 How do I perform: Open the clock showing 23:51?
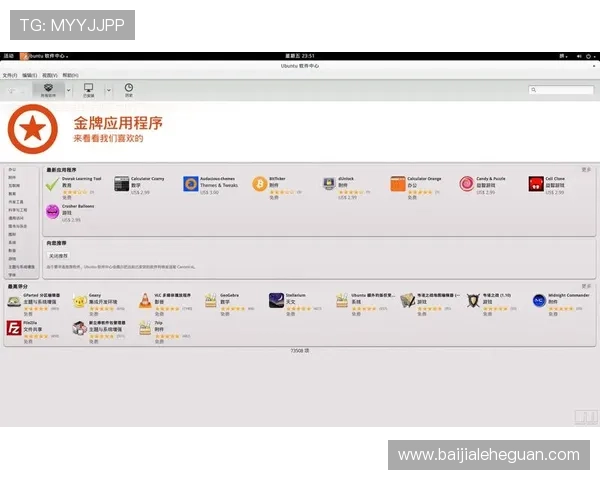[300, 56]
